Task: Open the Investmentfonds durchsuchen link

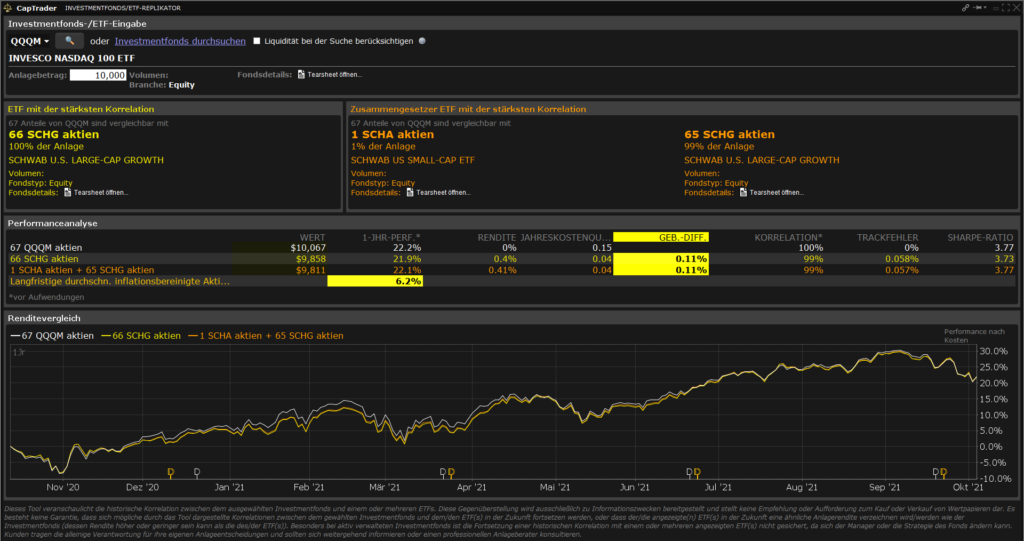Action: pos(180,41)
